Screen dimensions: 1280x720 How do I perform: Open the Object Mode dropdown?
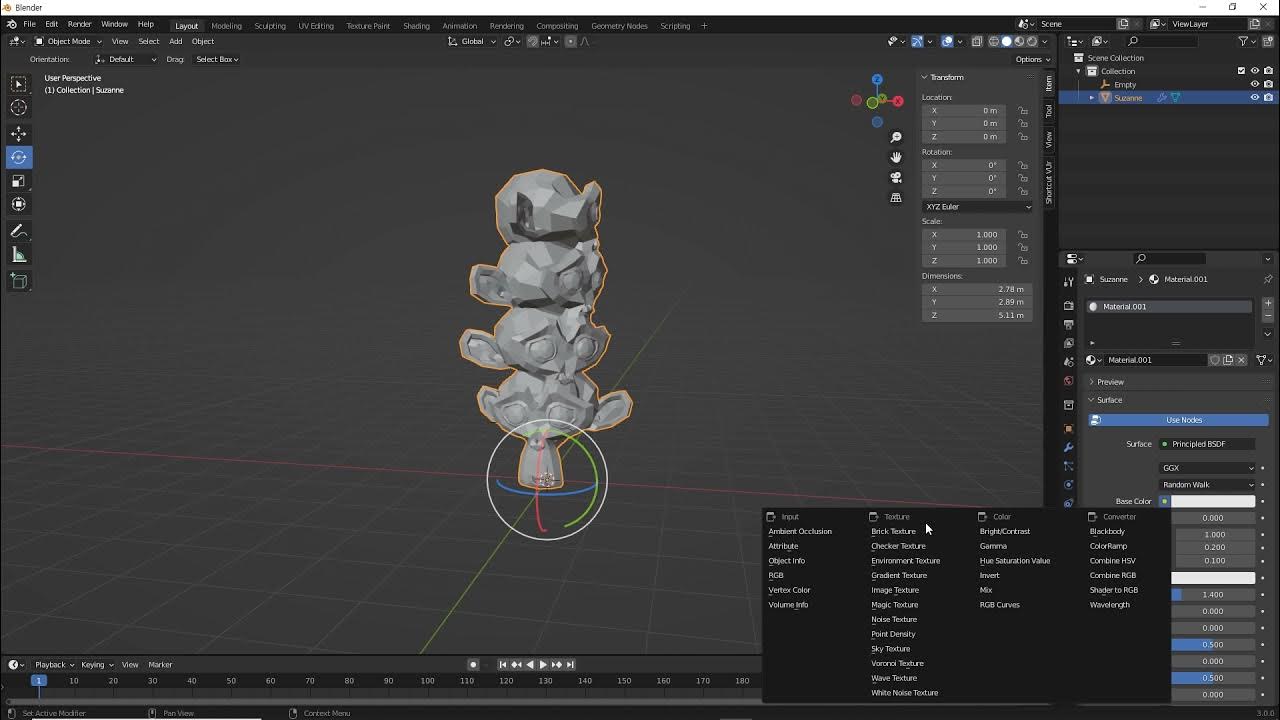pos(66,41)
